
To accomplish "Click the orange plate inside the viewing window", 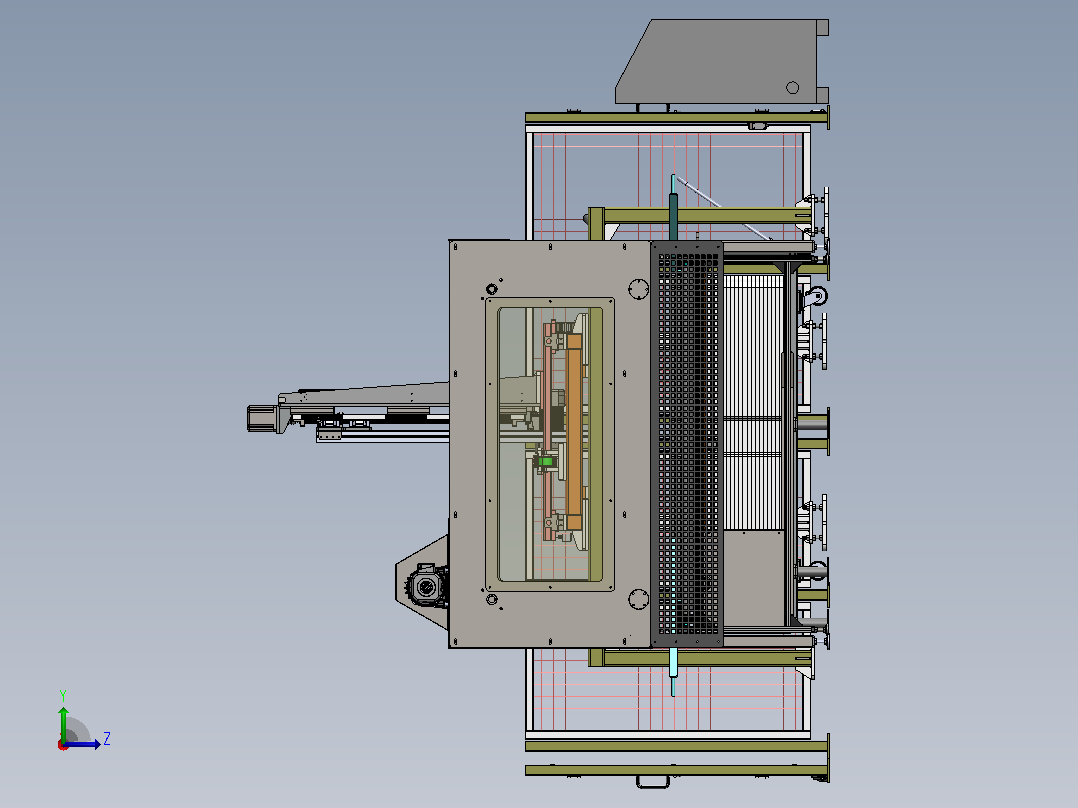I will [573, 431].
